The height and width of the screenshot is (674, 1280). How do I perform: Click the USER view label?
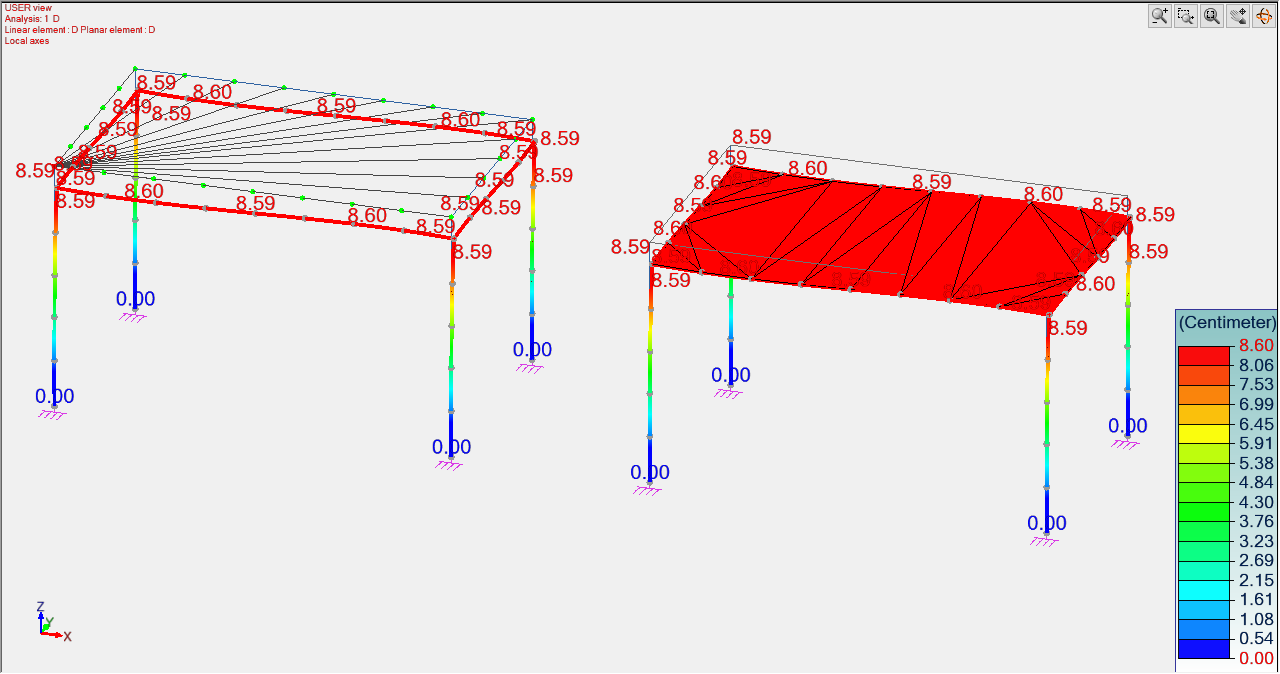(x=28, y=8)
